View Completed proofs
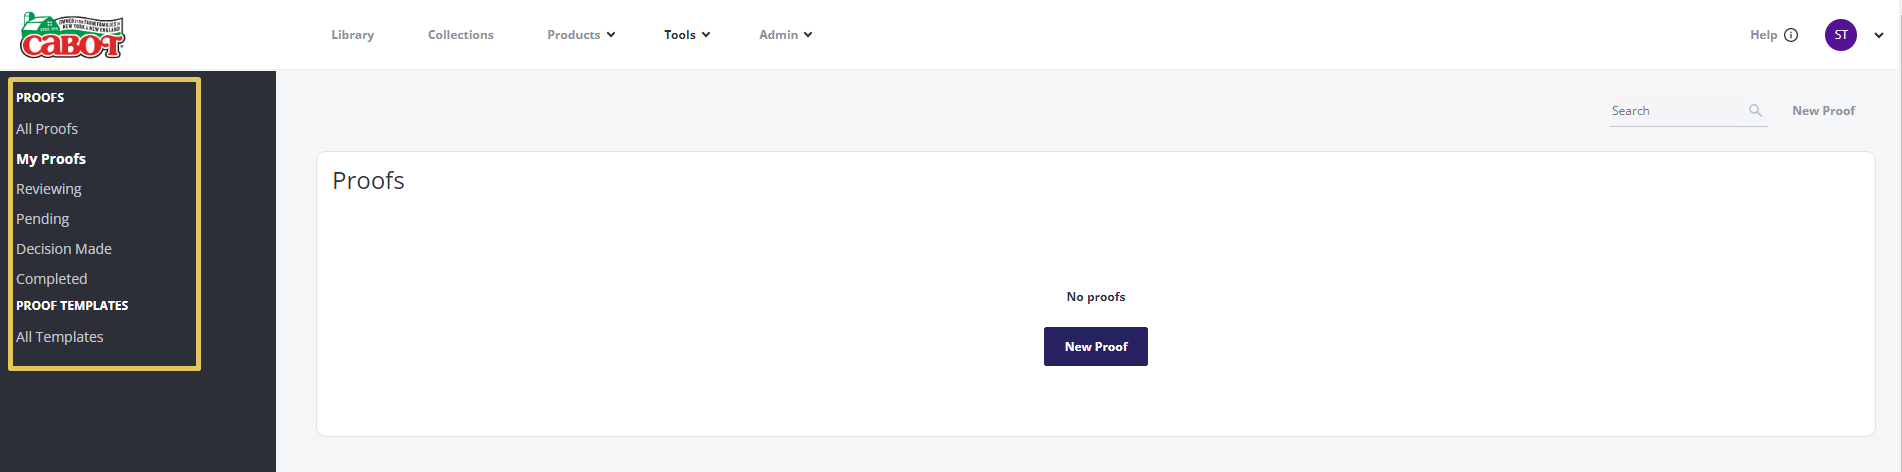Image resolution: width=1902 pixels, height=472 pixels. click(x=52, y=279)
